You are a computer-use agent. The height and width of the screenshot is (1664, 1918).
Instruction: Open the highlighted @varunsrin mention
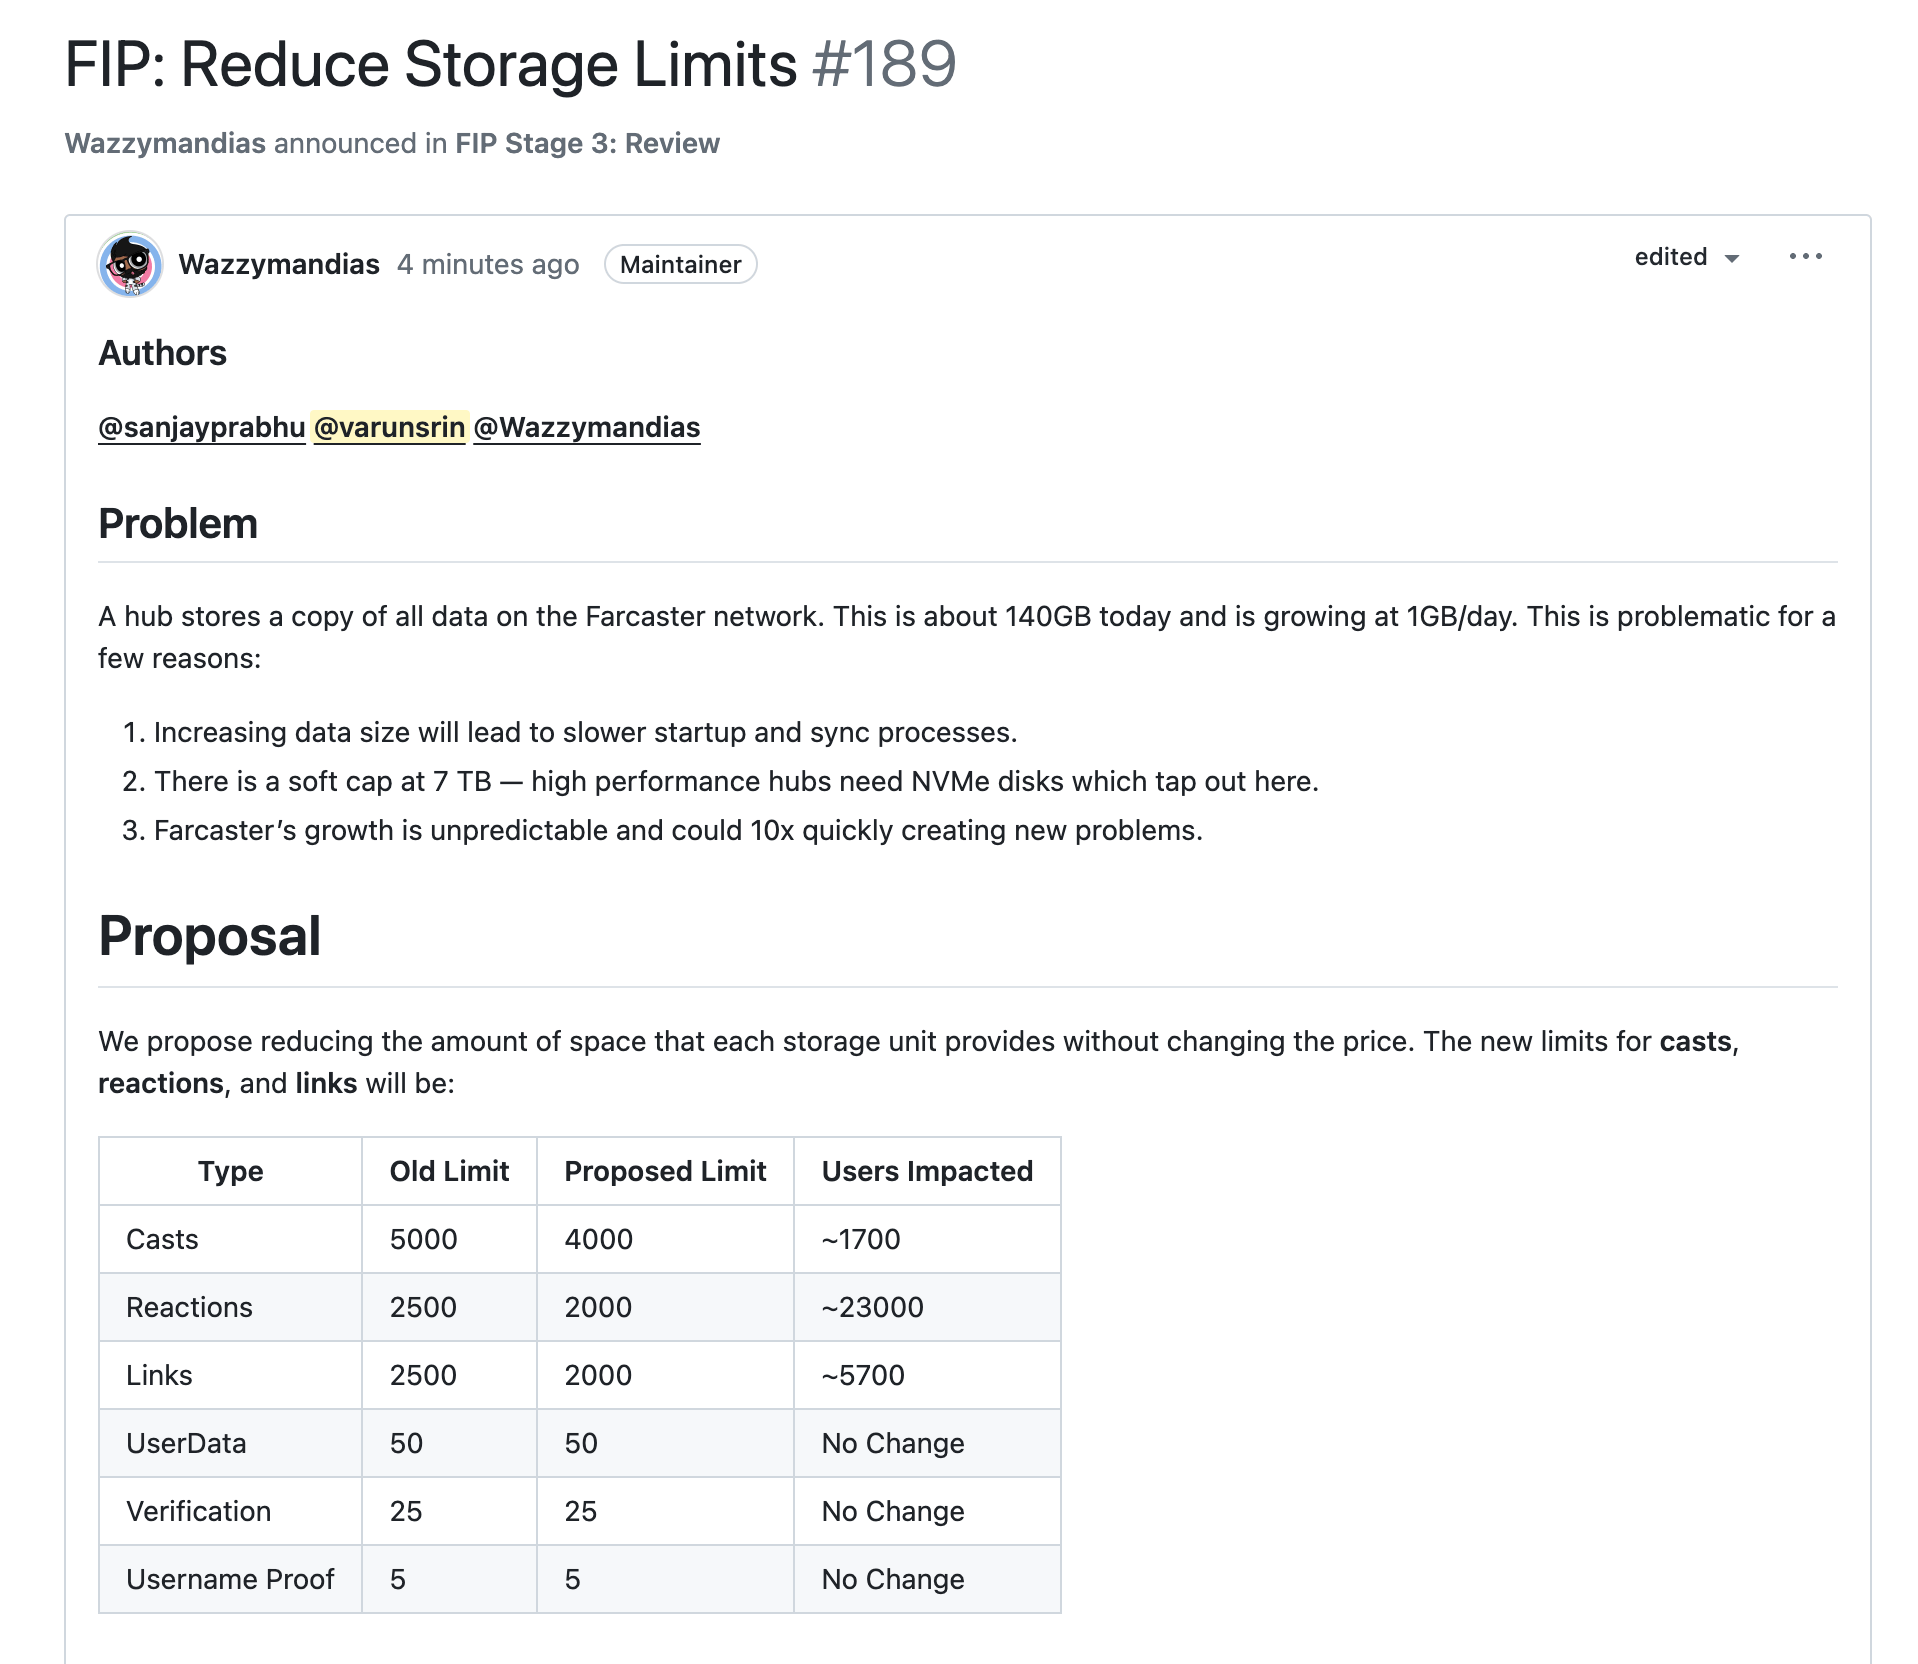(x=389, y=428)
